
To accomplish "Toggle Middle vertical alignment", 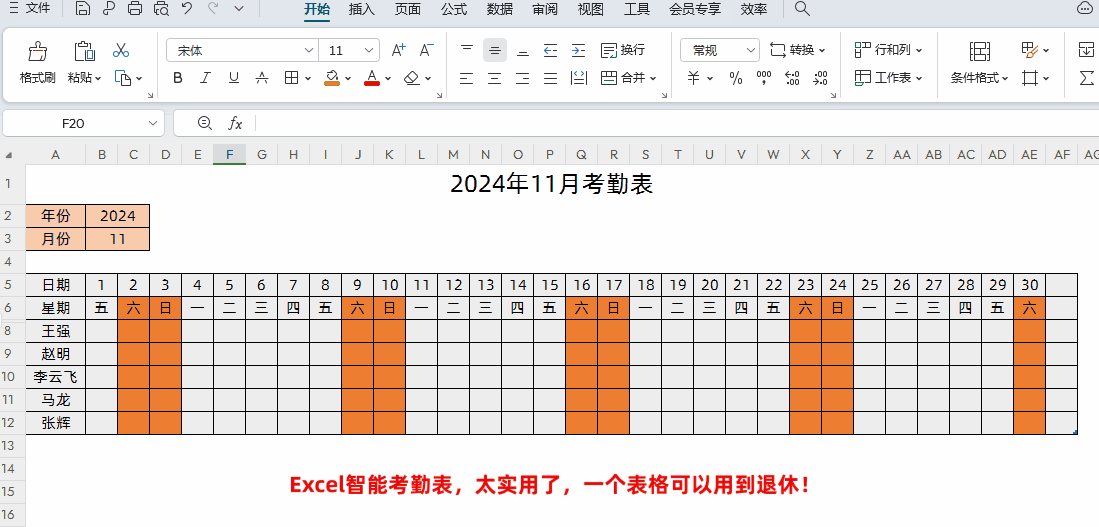I will click(495, 50).
